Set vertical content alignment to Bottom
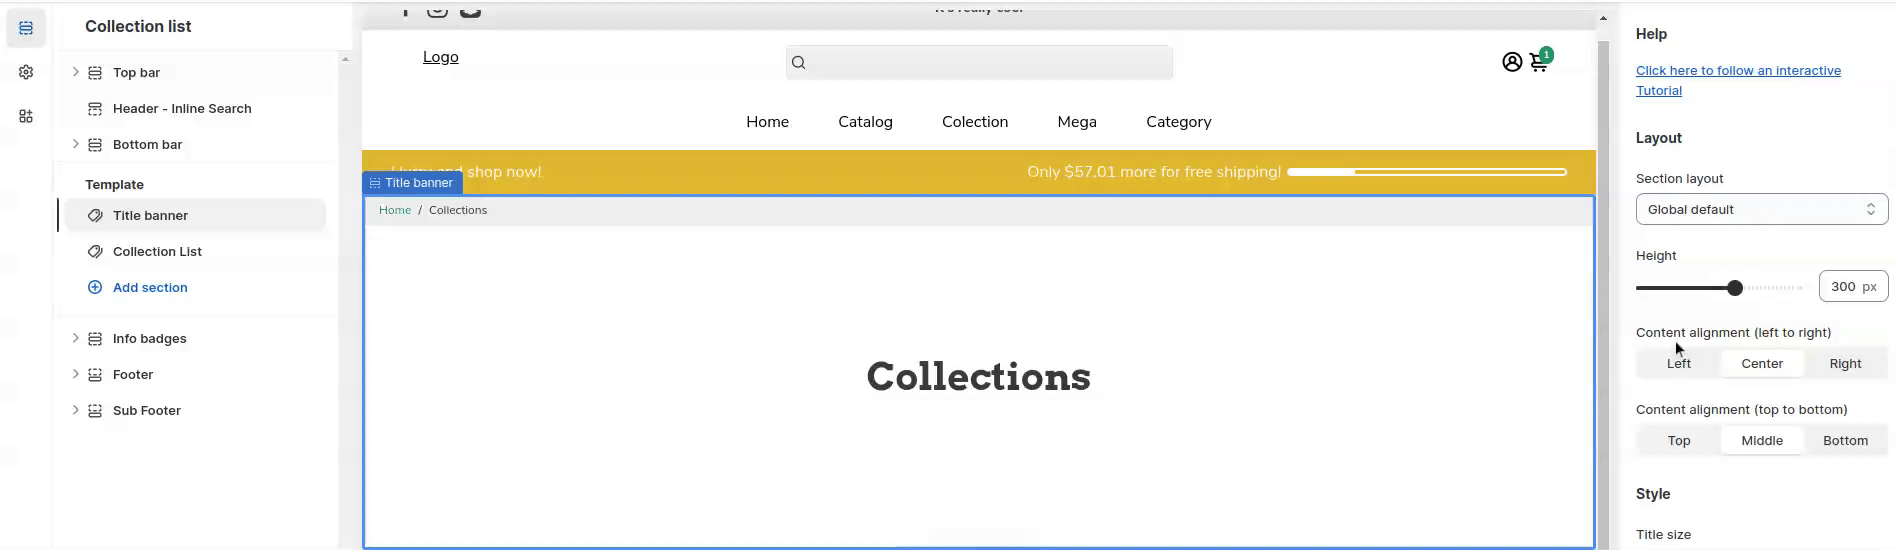The image size is (1896, 550). click(x=1844, y=441)
